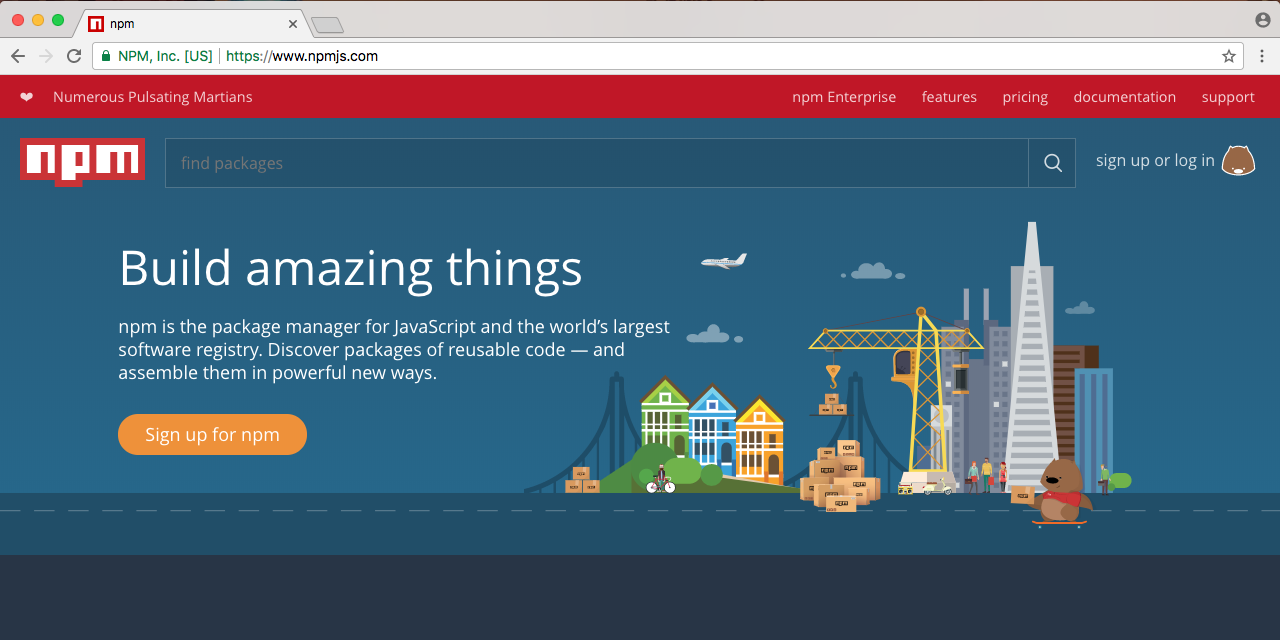1280x640 pixels.
Task: Bookmark the page with the star icon
Action: (1229, 56)
